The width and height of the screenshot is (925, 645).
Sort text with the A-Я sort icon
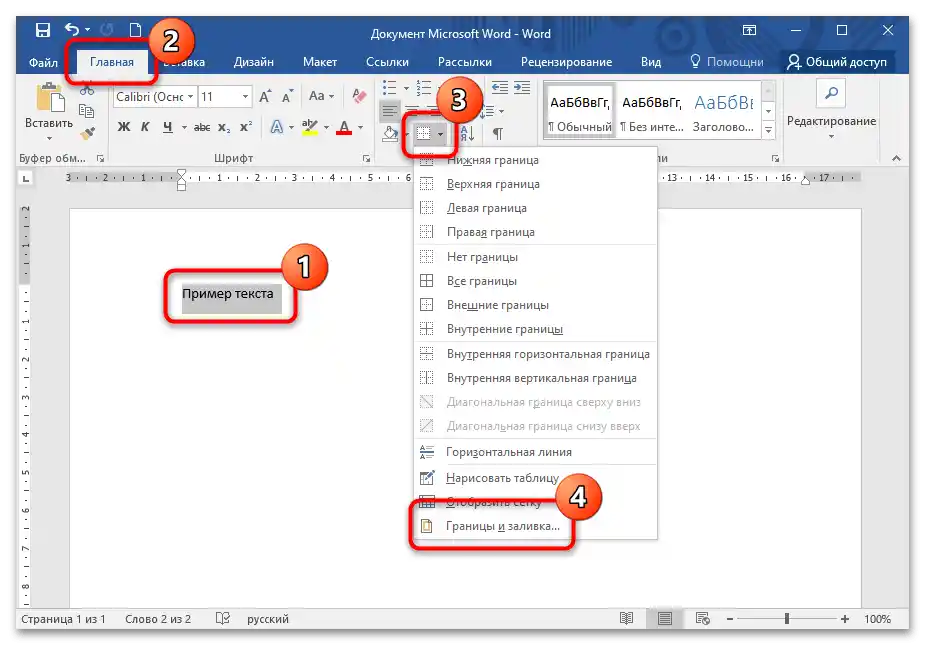(467, 134)
